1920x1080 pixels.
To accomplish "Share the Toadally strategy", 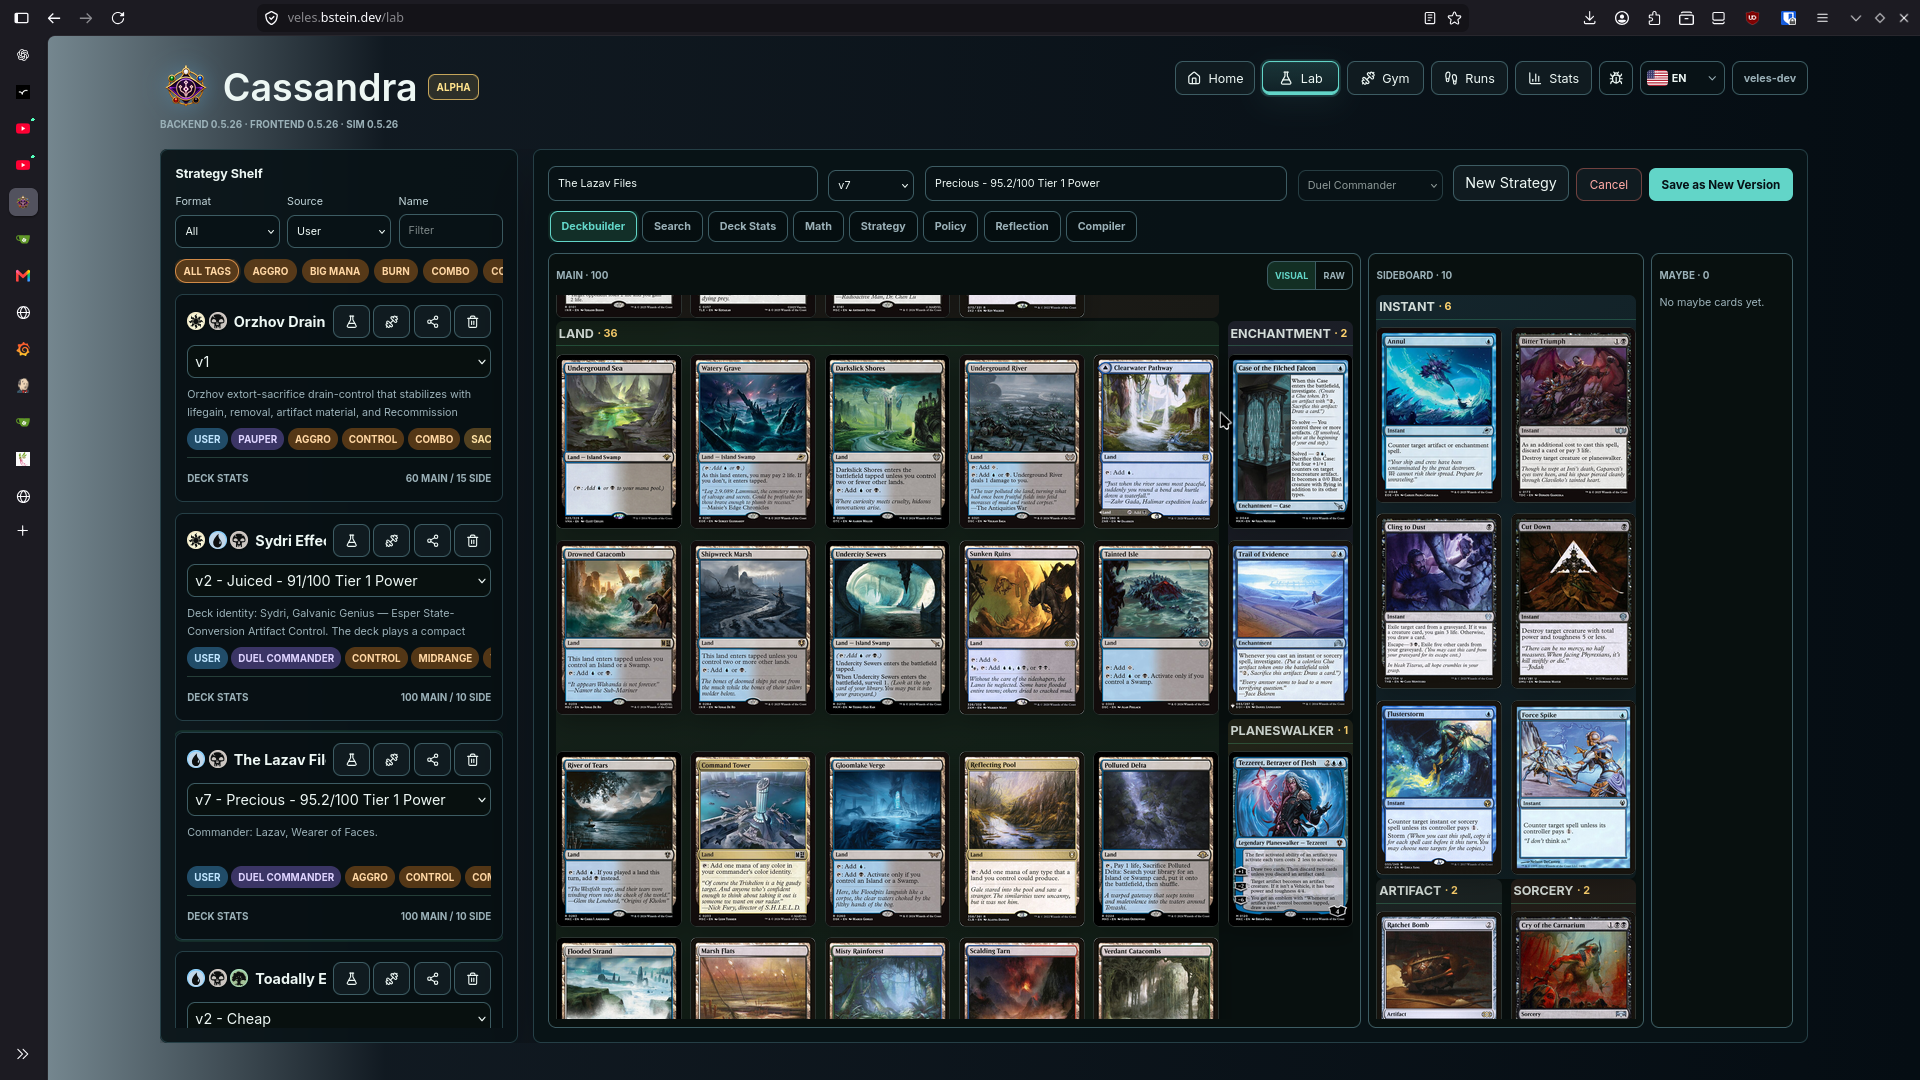I will [433, 979].
